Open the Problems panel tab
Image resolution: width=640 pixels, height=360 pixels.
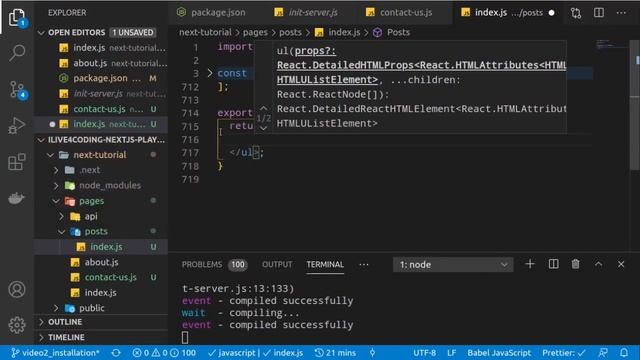pyautogui.click(x=214, y=264)
